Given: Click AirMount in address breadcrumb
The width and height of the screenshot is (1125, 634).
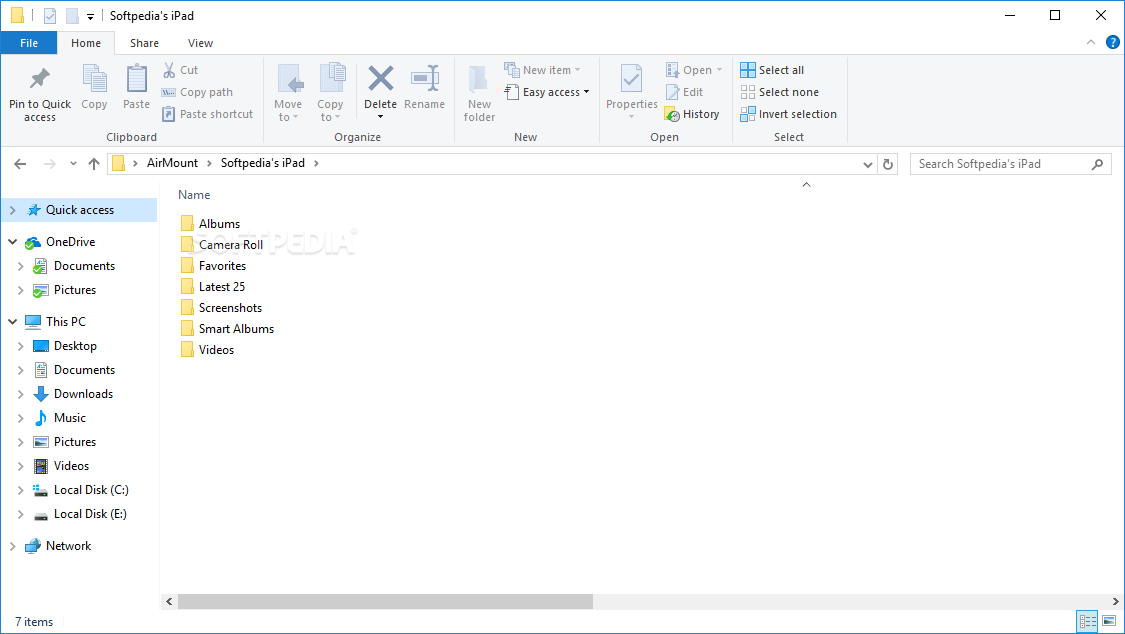Looking at the screenshot, I should pos(172,163).
